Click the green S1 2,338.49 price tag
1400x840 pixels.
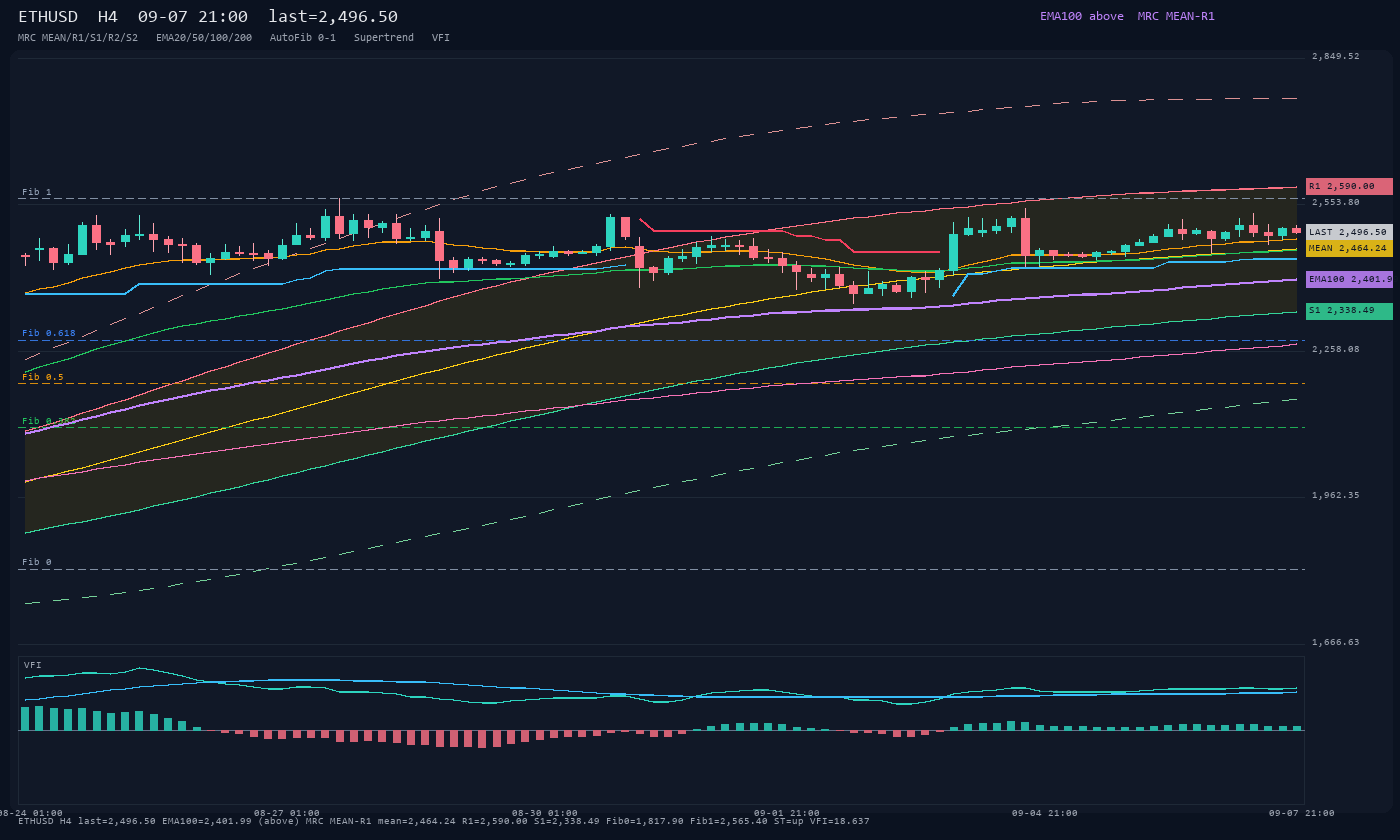point(1349,311)
